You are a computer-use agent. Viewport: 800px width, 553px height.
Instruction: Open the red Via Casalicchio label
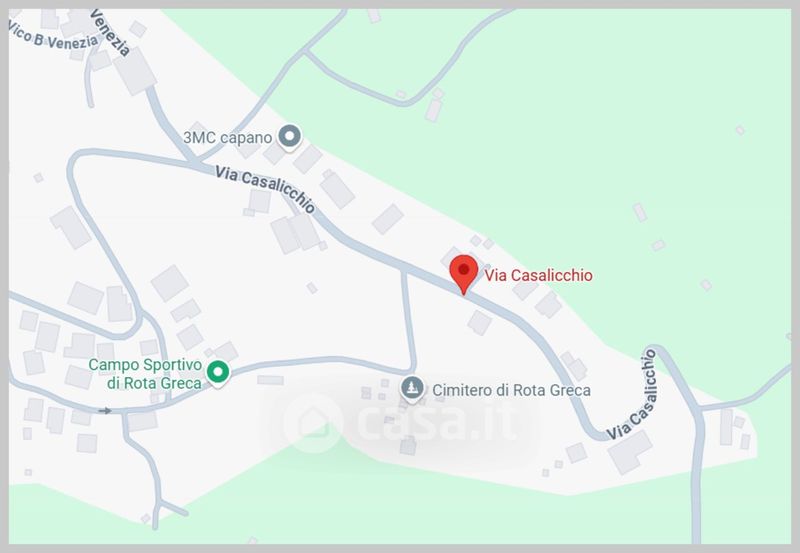[538, 275]
